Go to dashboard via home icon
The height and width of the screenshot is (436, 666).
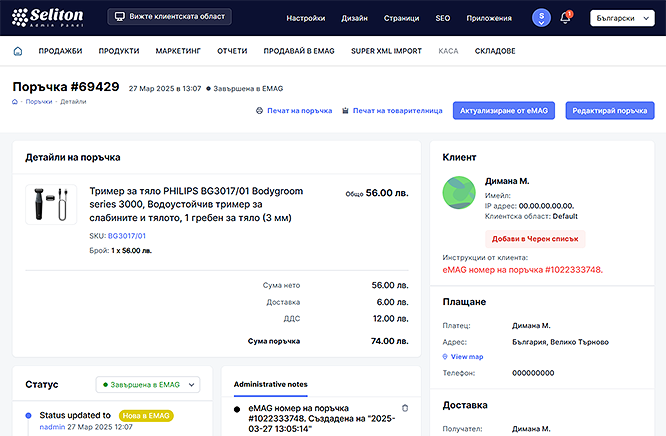[18, 50]
